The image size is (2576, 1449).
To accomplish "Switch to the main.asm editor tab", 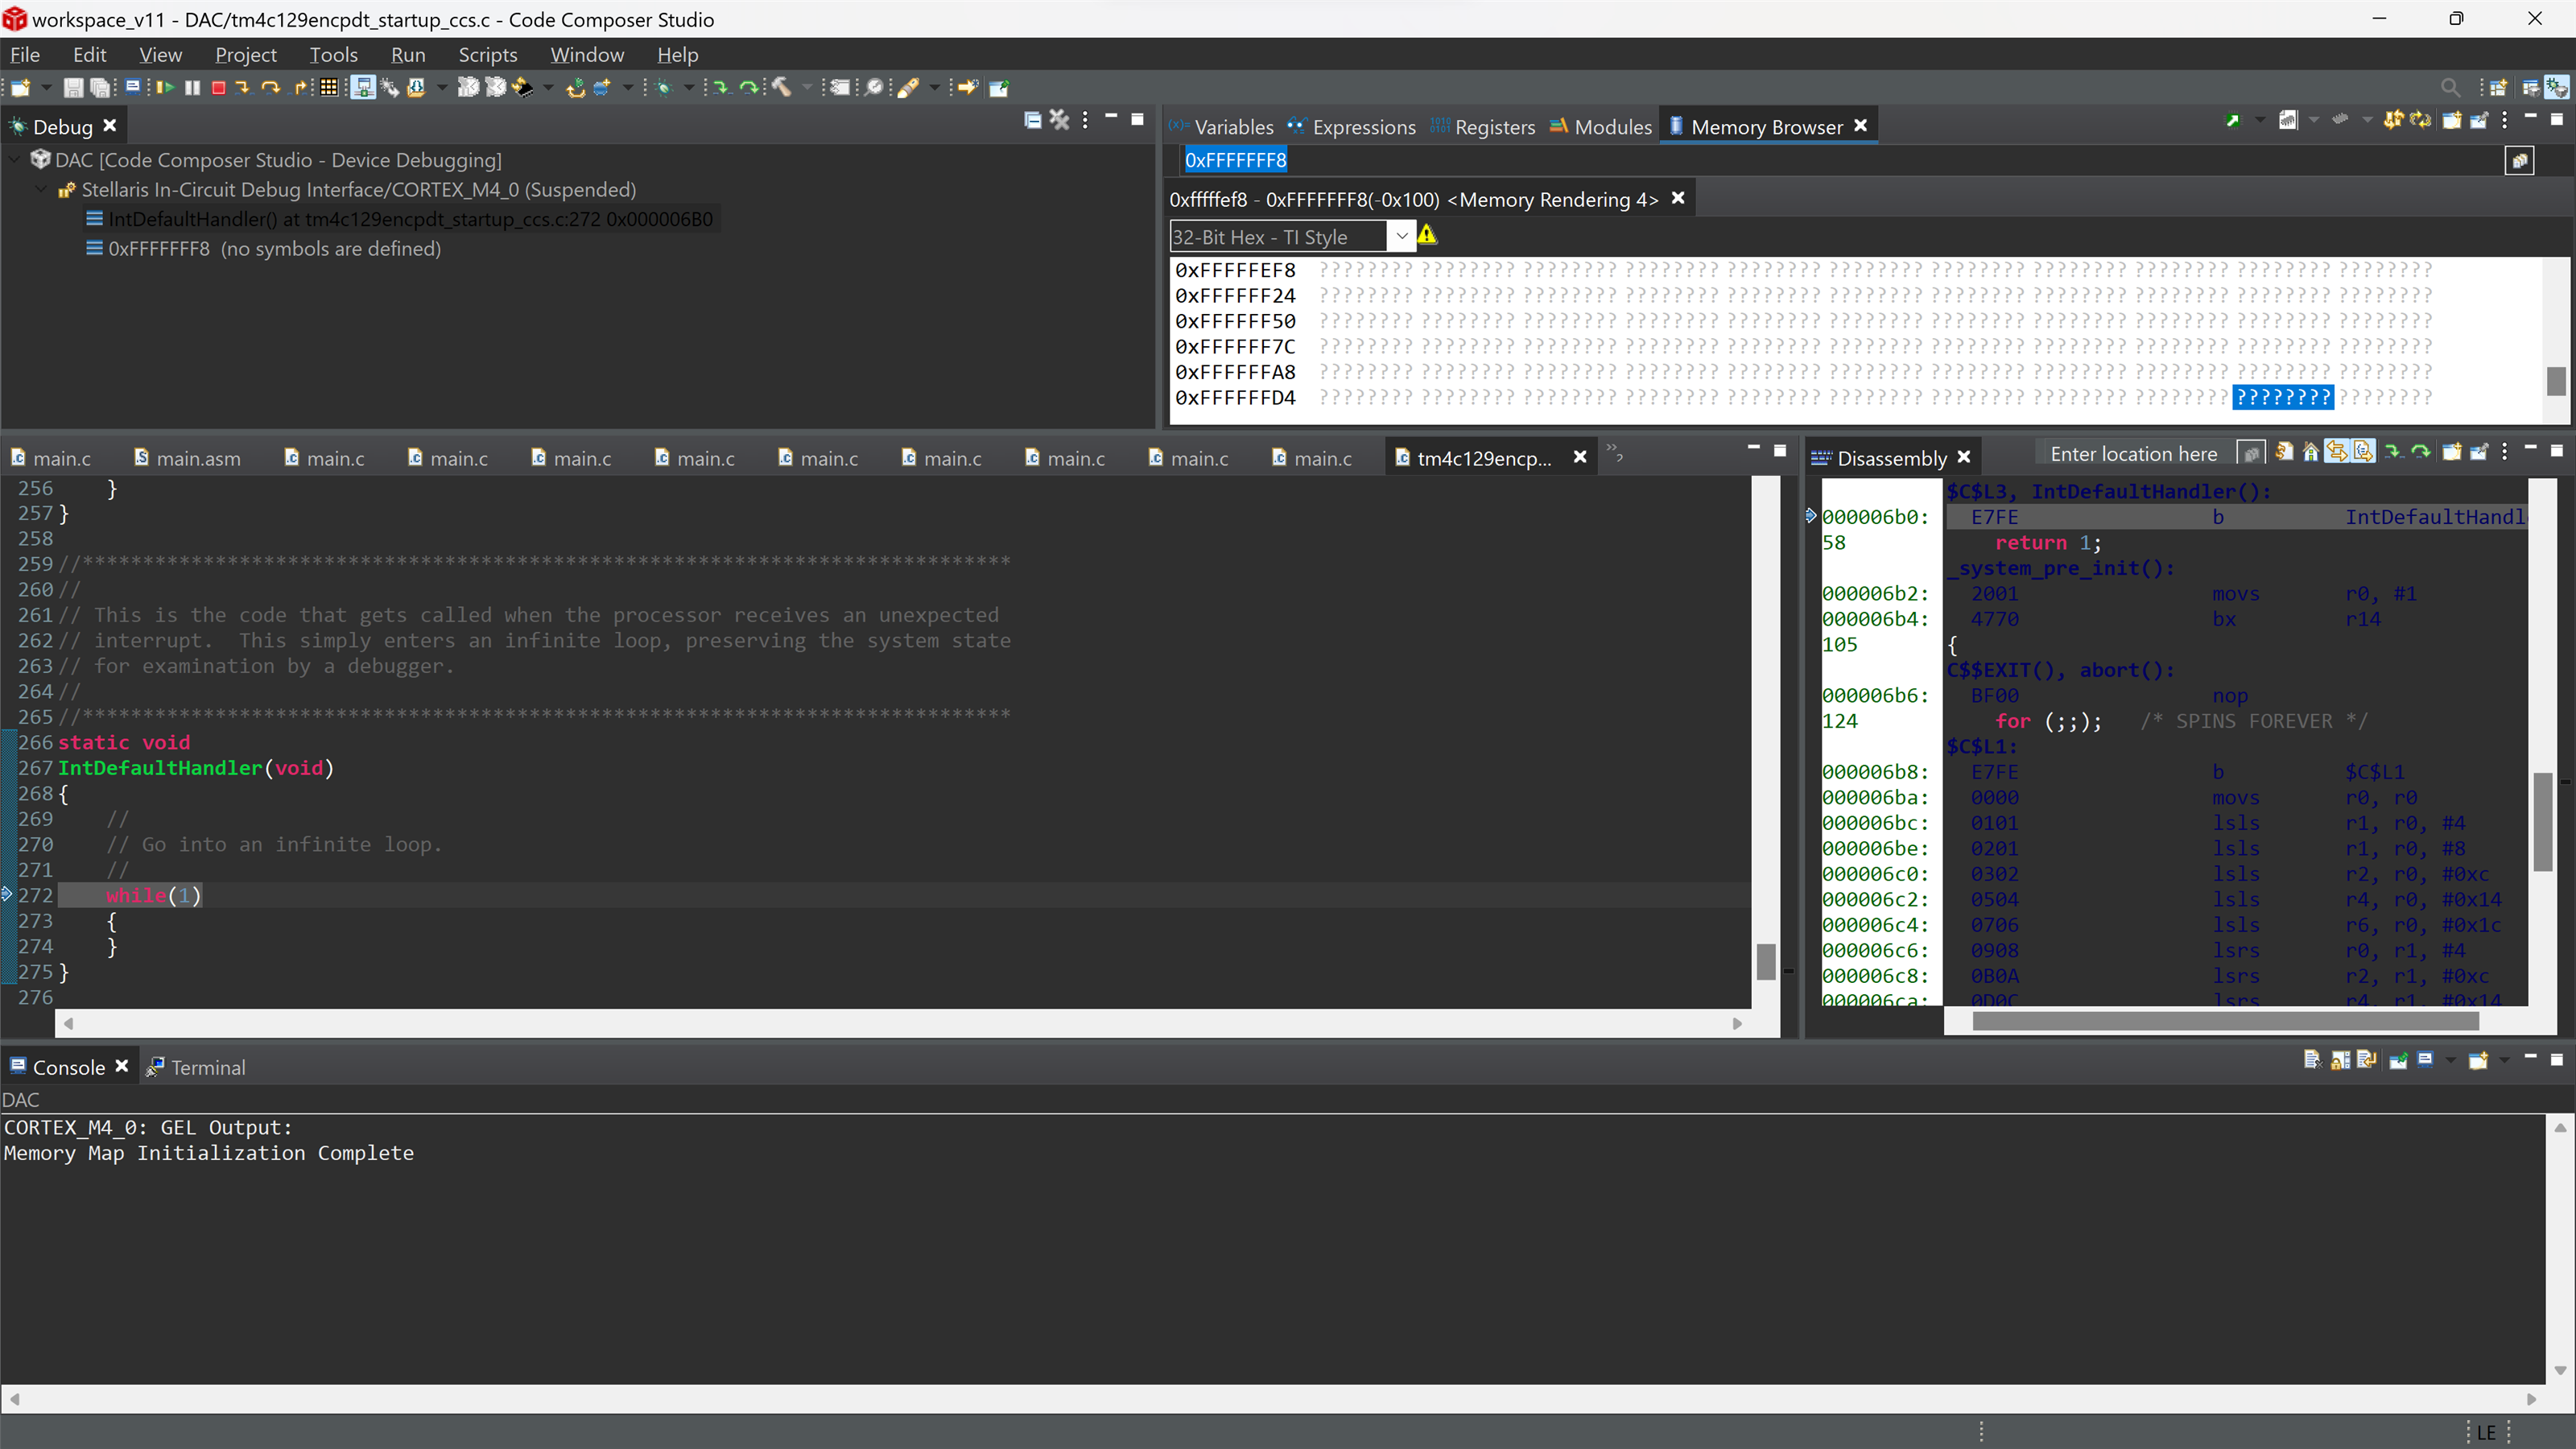I will click(188, 458).
